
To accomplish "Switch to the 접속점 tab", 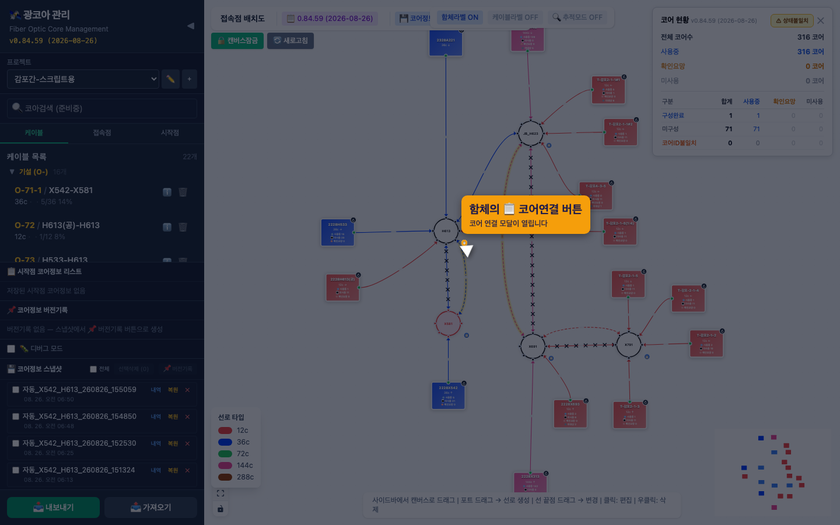I will [102, 133].
